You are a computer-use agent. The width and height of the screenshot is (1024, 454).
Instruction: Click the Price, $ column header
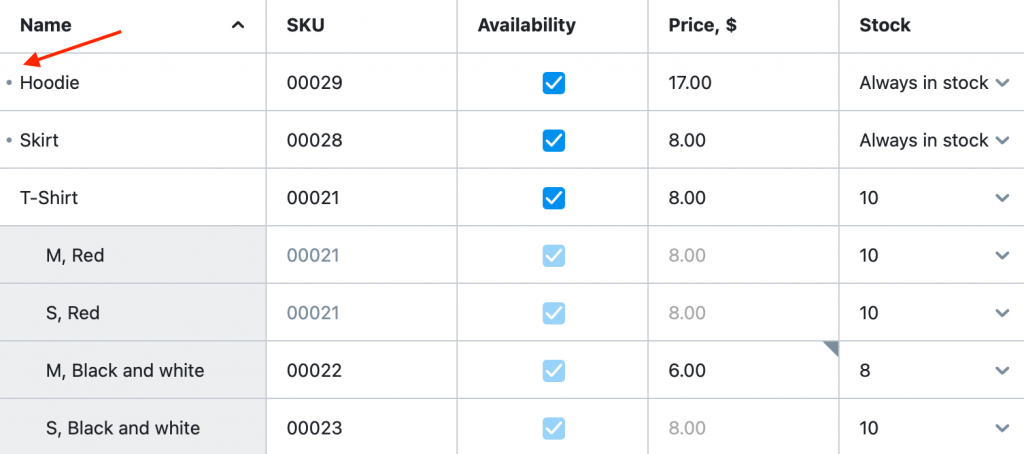[703, 25]
